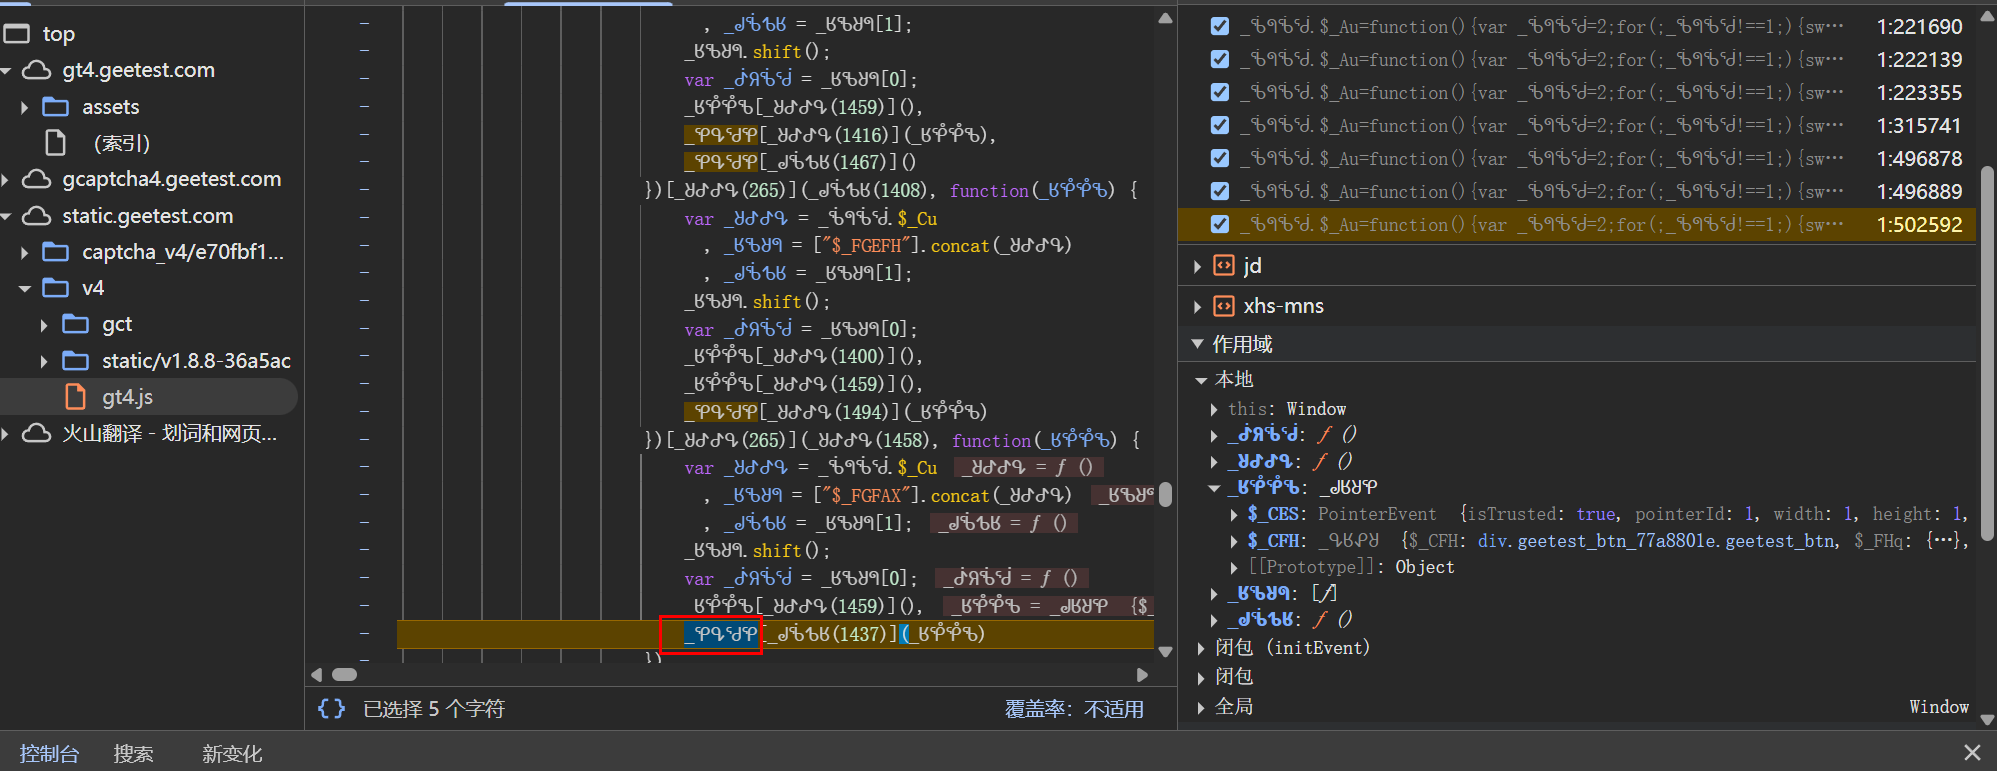This screenshot has width=1997, height=771.
Task: Expand the assets folder arrow
Action: 24,107
